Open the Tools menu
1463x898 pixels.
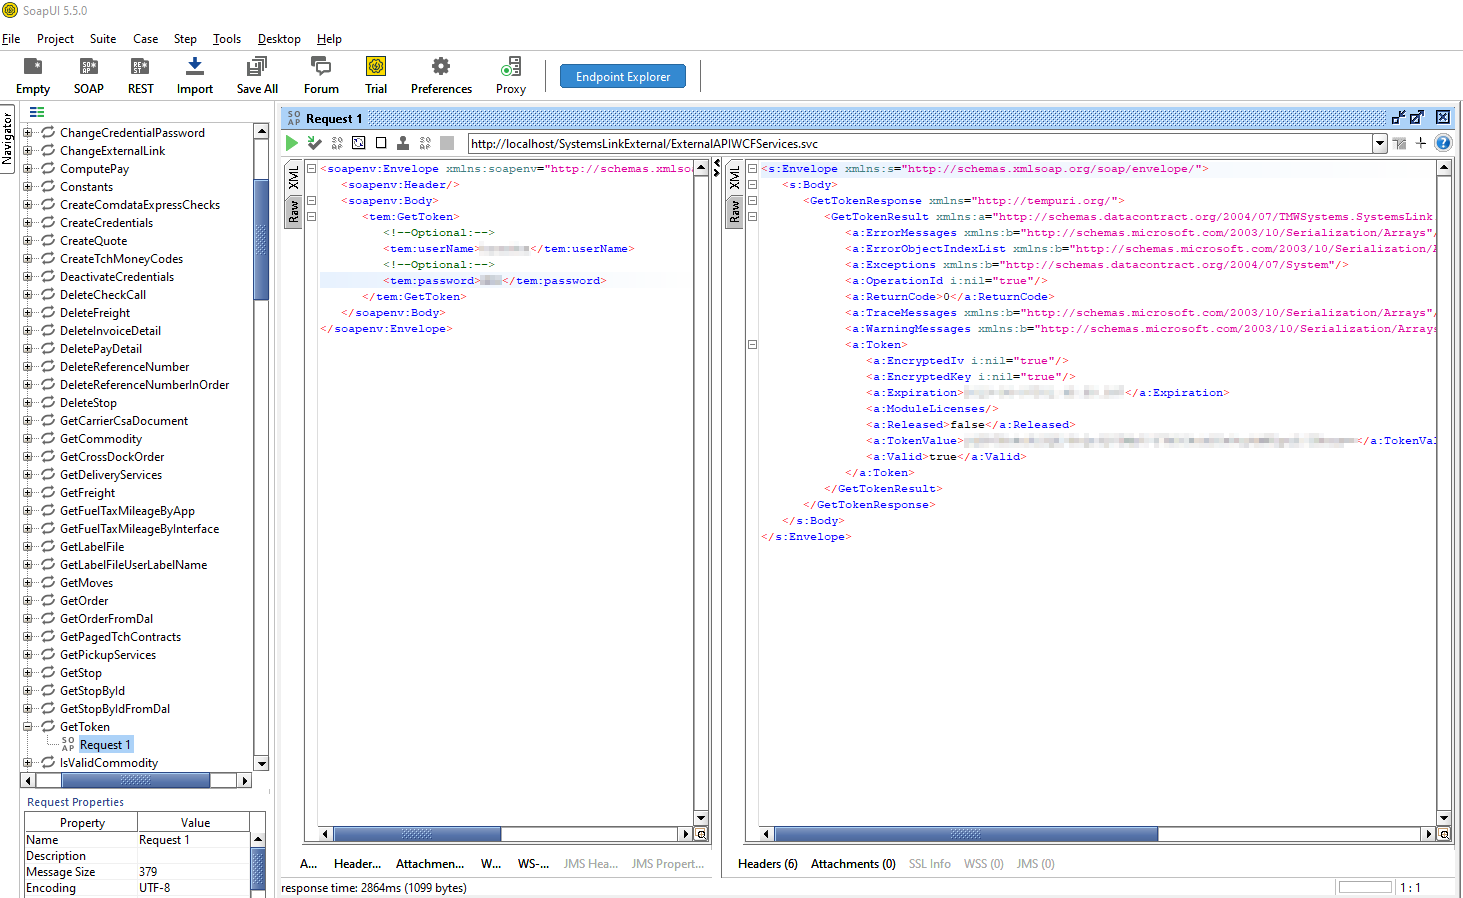(x=226, y=39)
